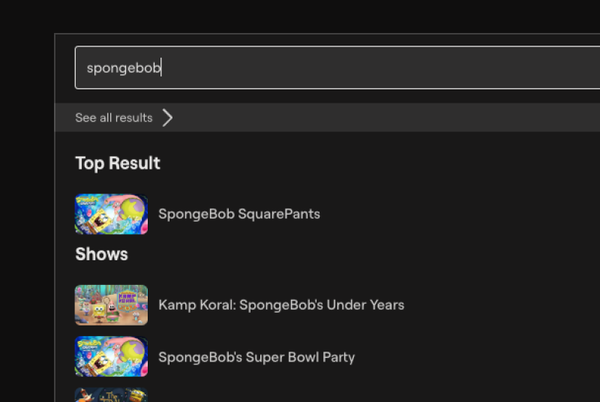
Task: Open the SpongeBob SquarePants top result thumbnail
Action: 111,214
